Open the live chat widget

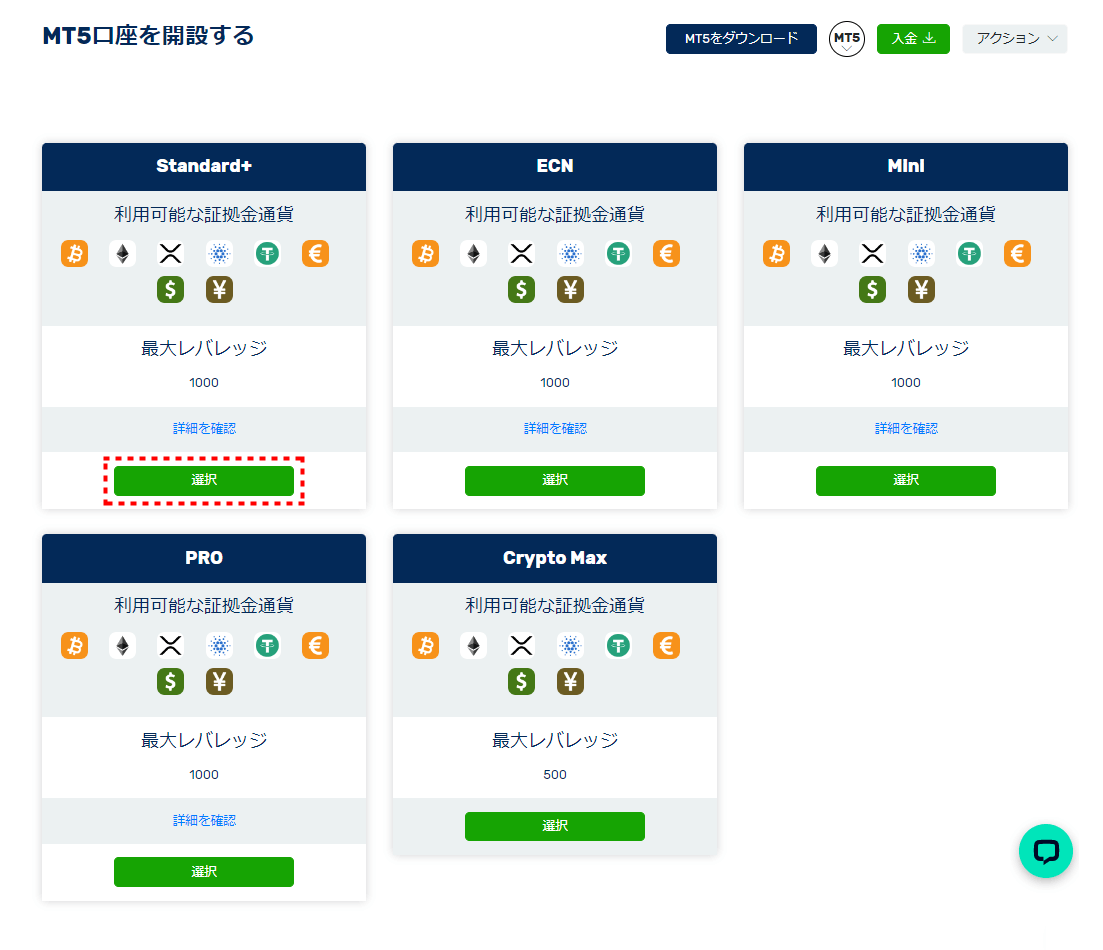[x=1046, y=851]
